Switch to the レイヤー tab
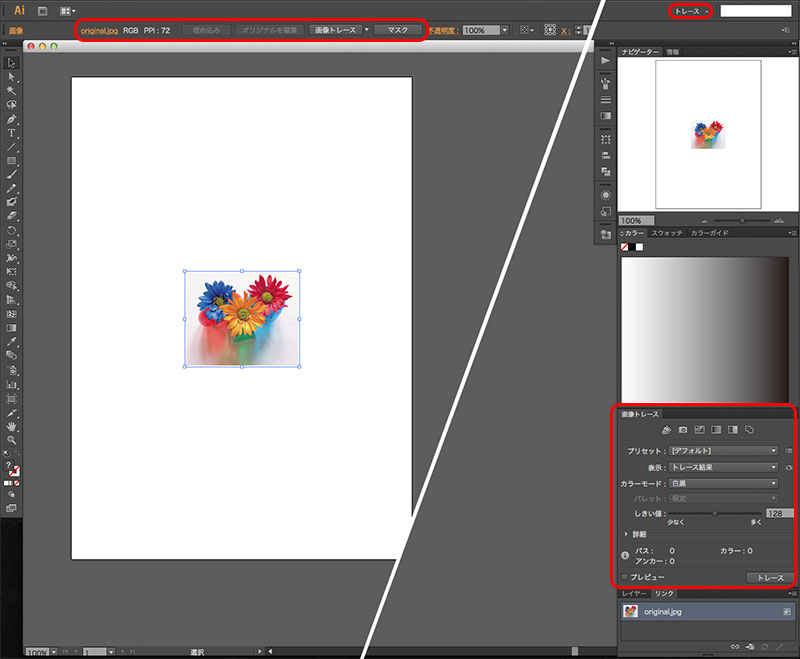 634,594
